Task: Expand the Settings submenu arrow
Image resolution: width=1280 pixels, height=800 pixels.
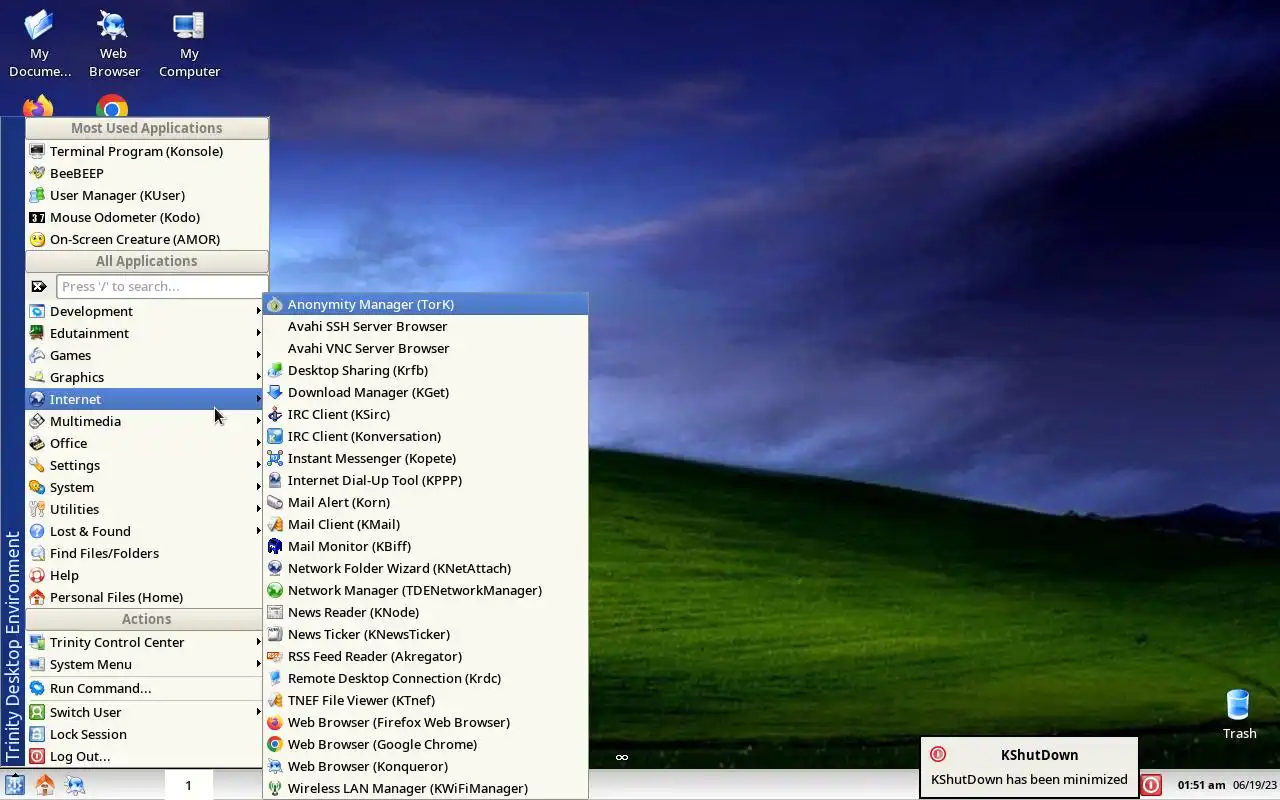Action: pyautogui.click(x=259, y=465)
